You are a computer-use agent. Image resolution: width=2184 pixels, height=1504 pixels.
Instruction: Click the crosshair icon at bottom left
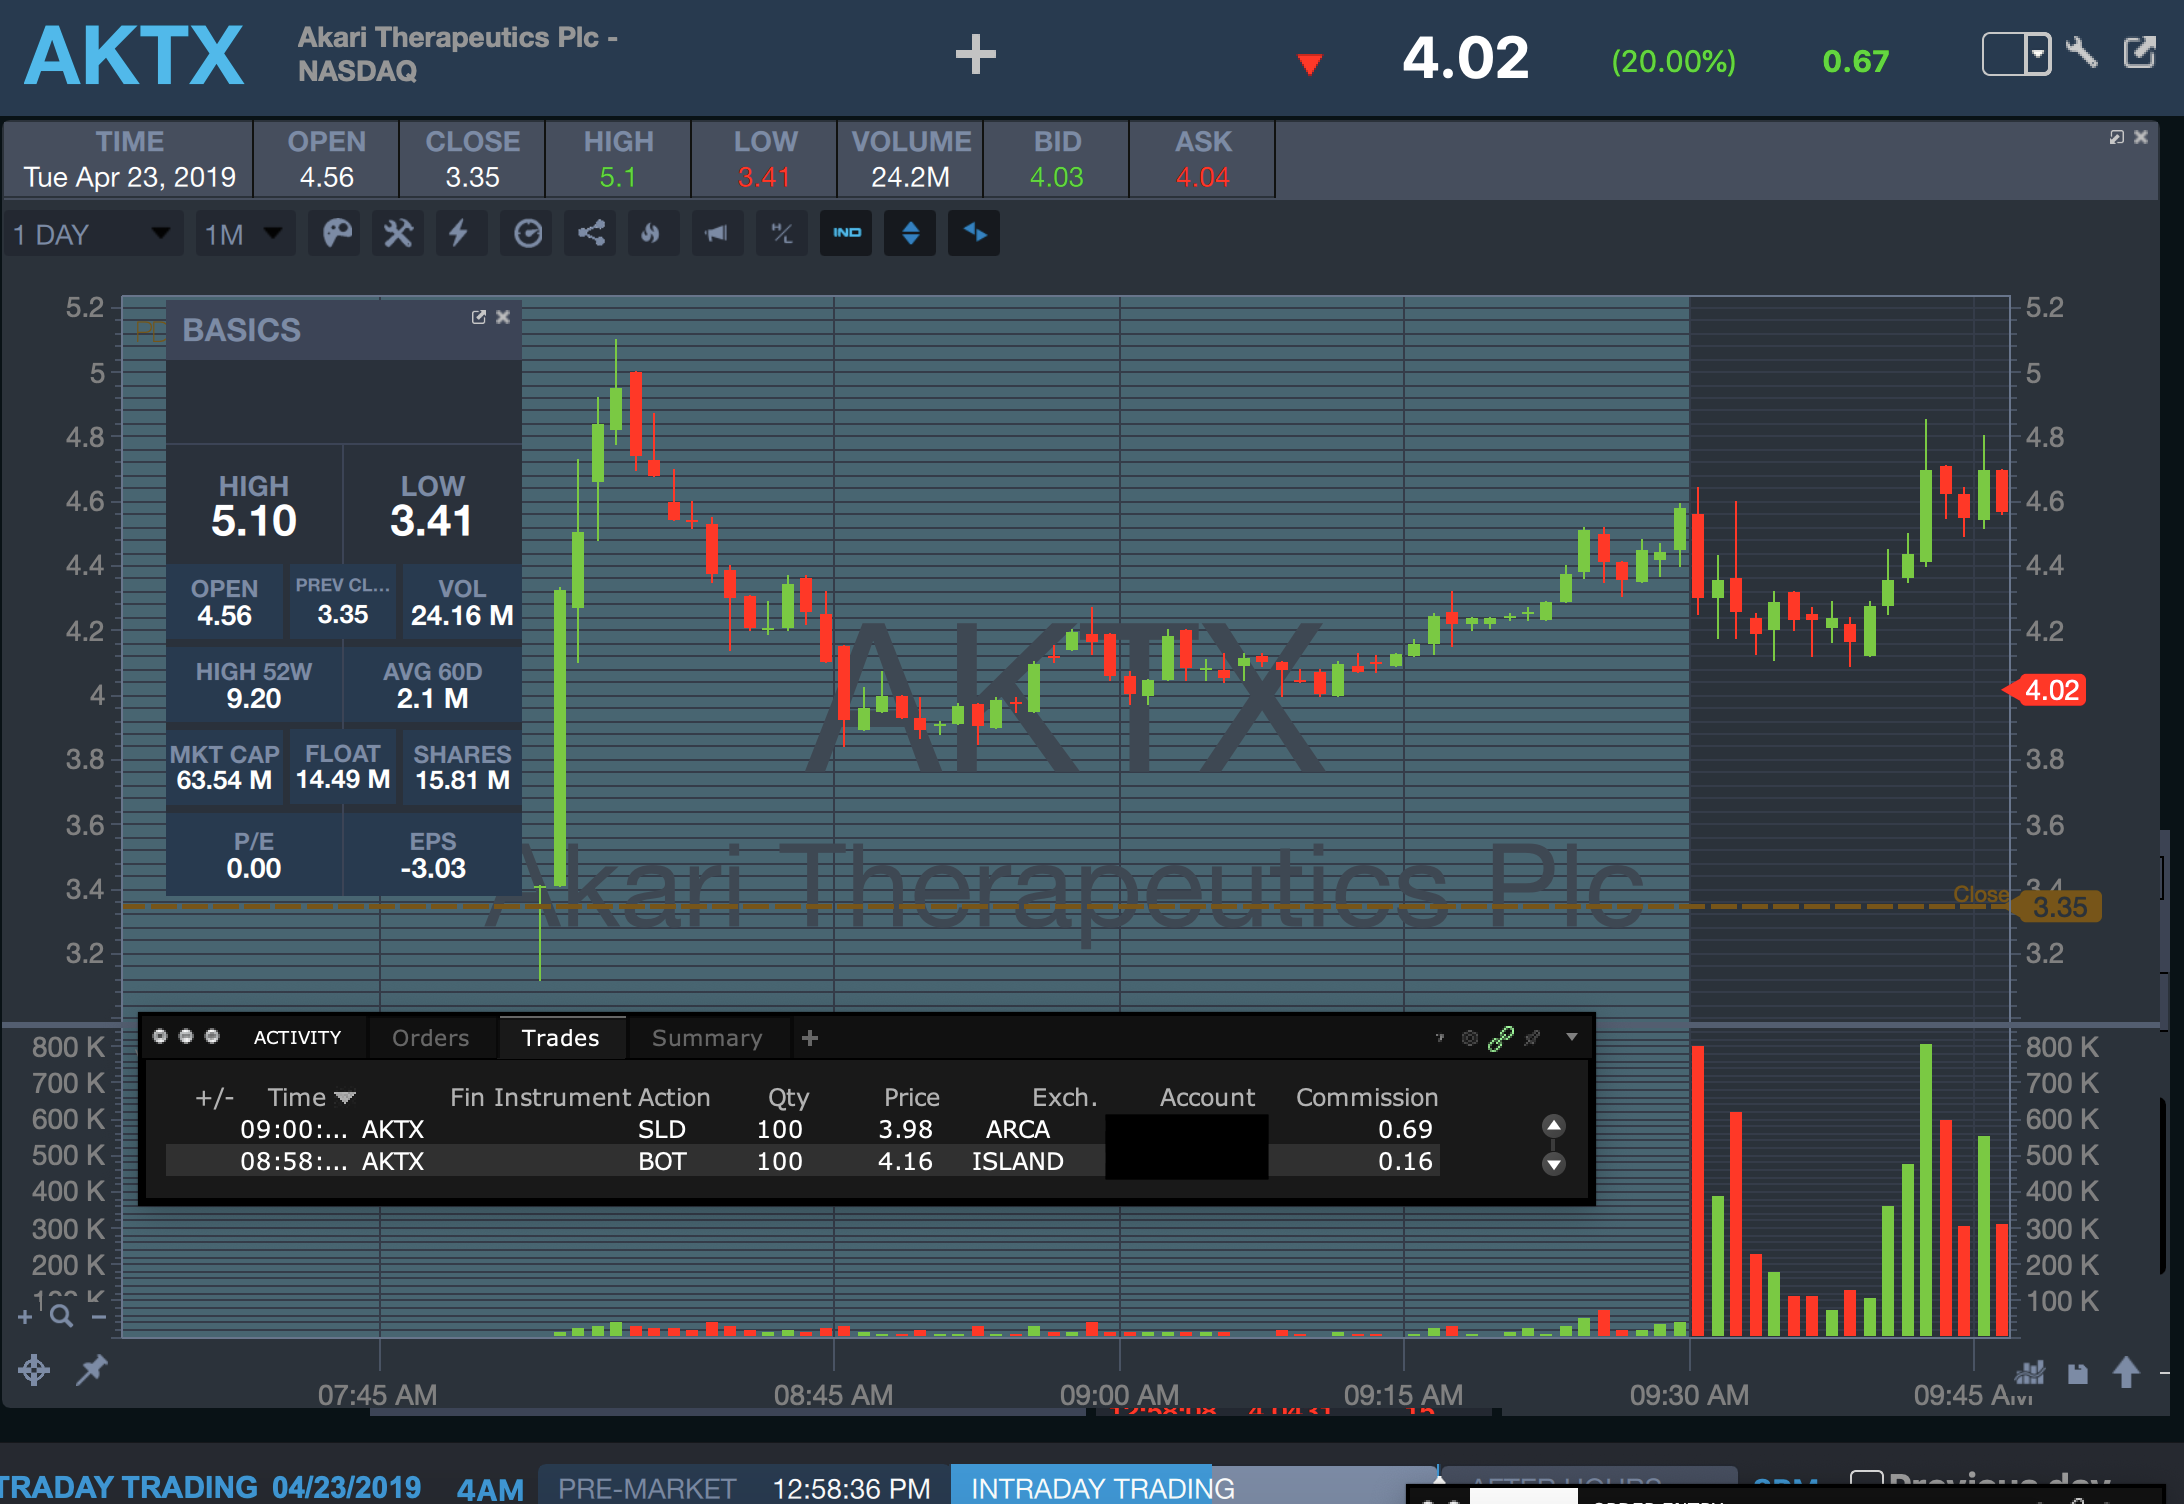click(34, 1369)
